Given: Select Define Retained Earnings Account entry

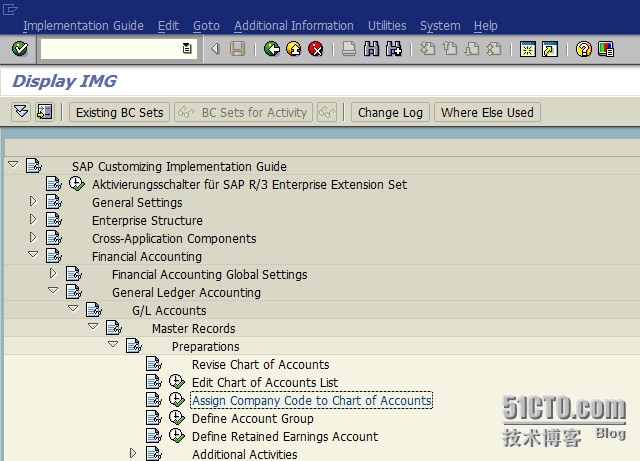Looking at the screenshot, I should pyautogui.click(x=285, y=436).
